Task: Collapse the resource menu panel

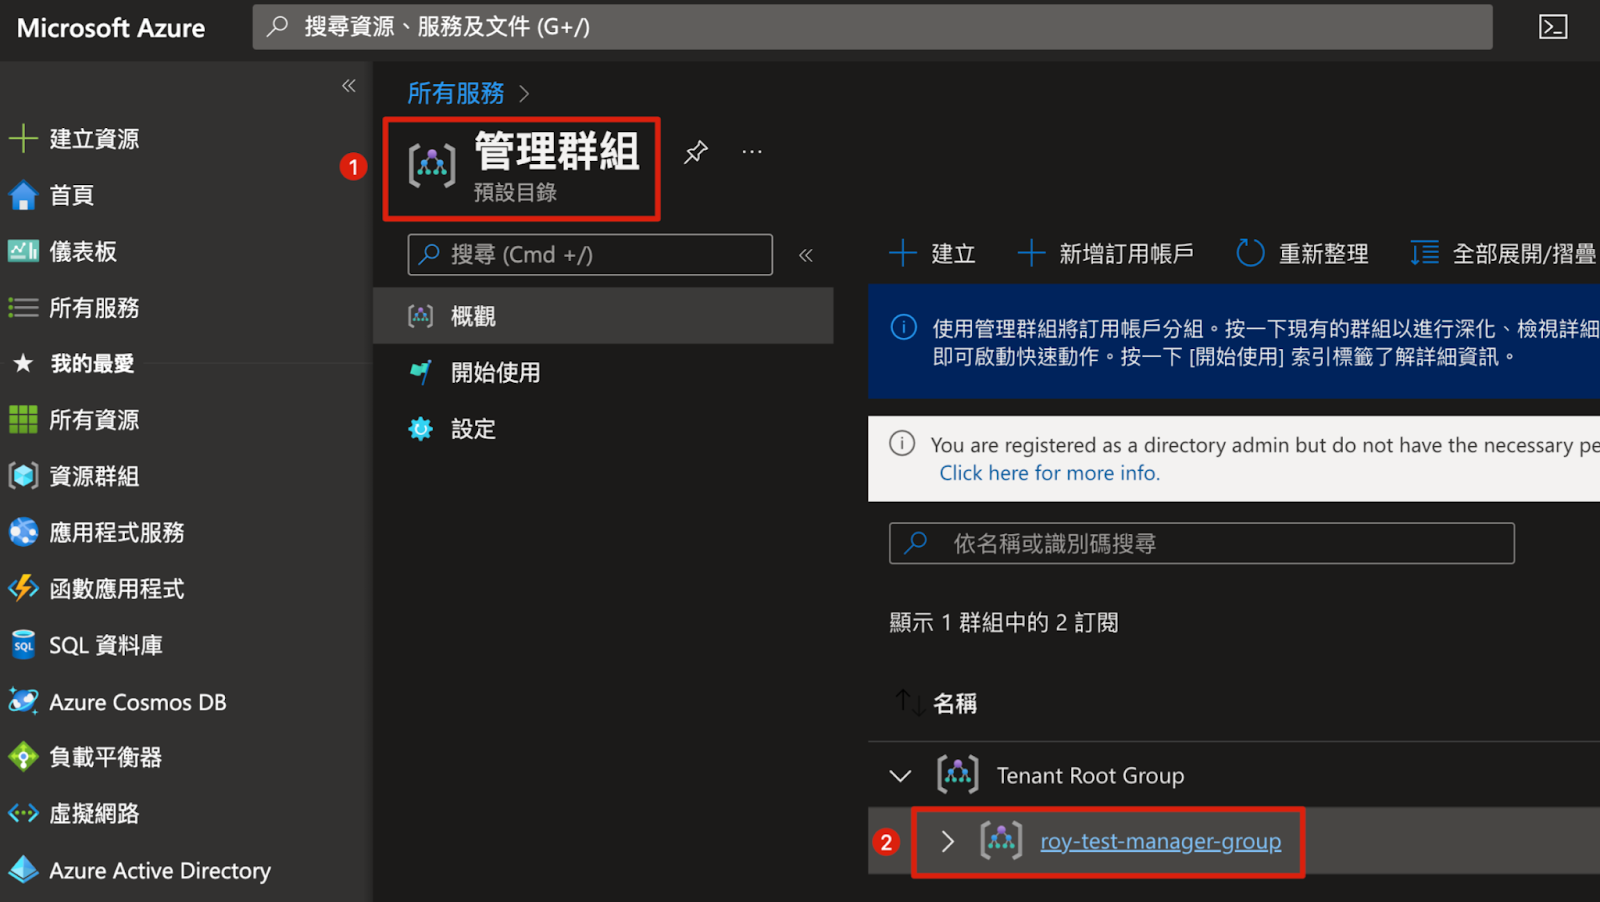Action: pyautogui.click(x=806, y=255)
